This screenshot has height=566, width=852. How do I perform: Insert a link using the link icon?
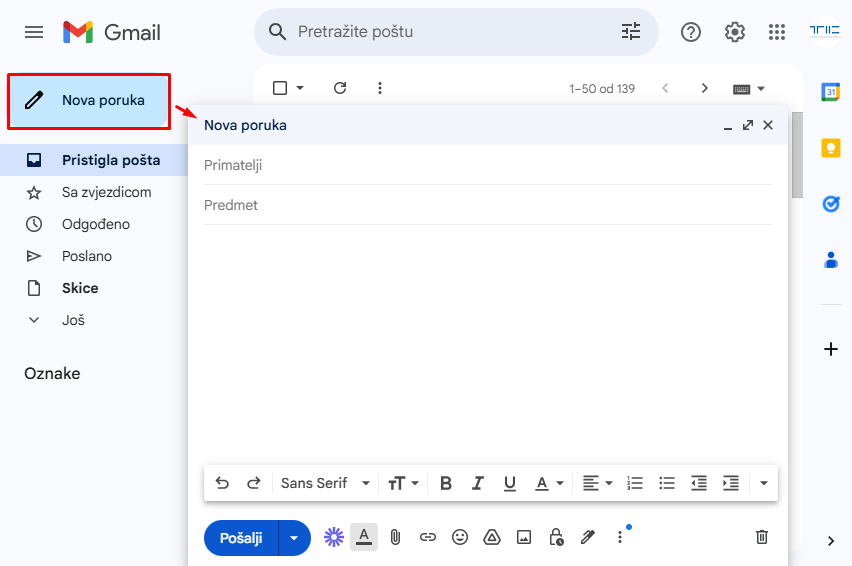point(428,537)
